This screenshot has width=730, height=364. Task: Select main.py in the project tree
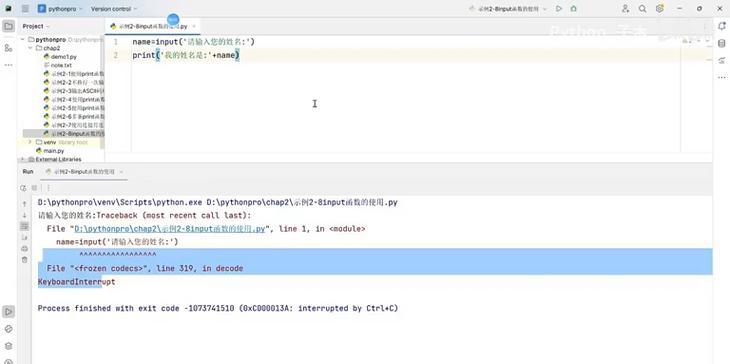coord(50,151)
